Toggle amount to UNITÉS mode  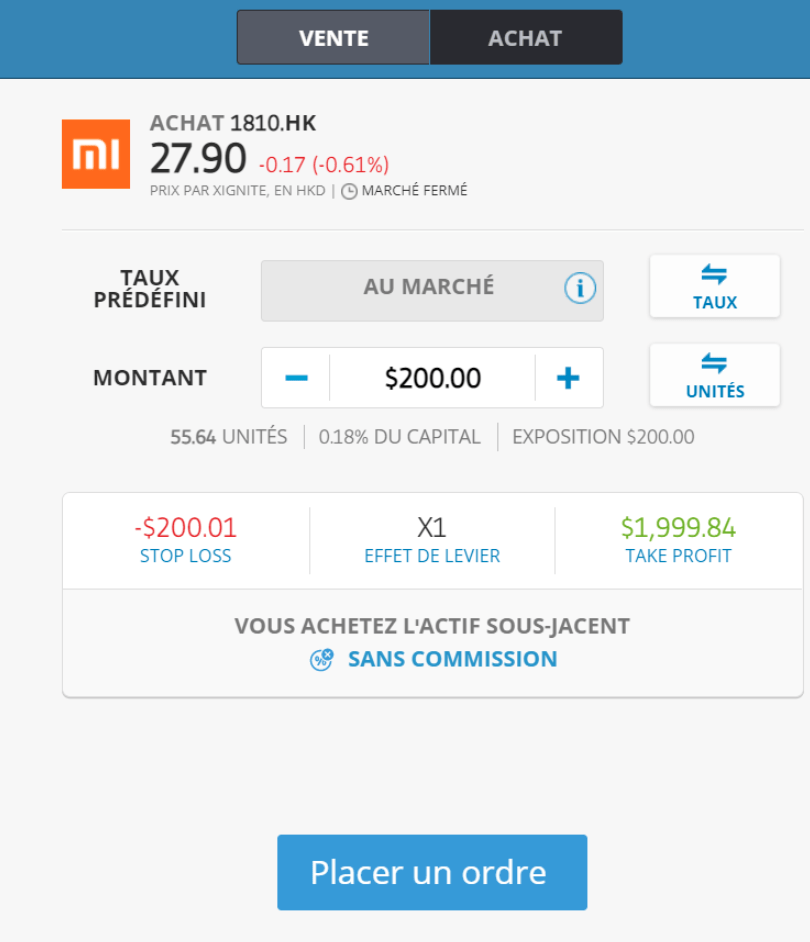pyautogui.click(x=714, y=375)
